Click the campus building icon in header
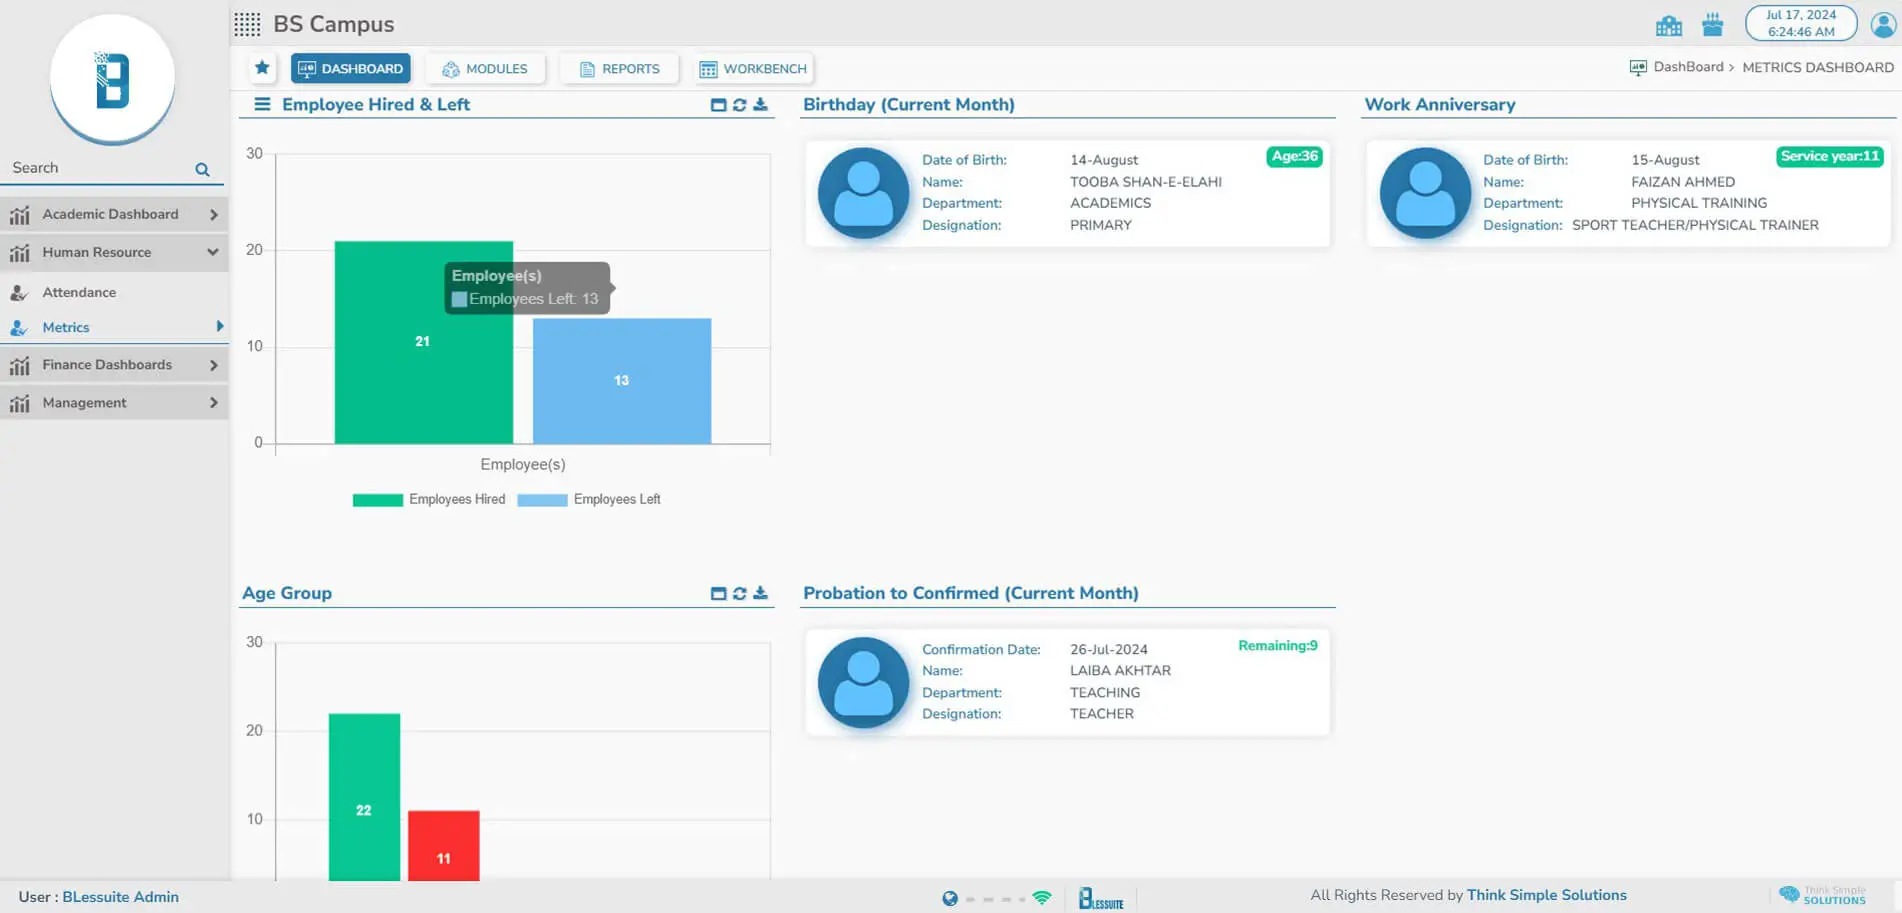This screenshot has width=1902, height=913. coord(1668,25)
